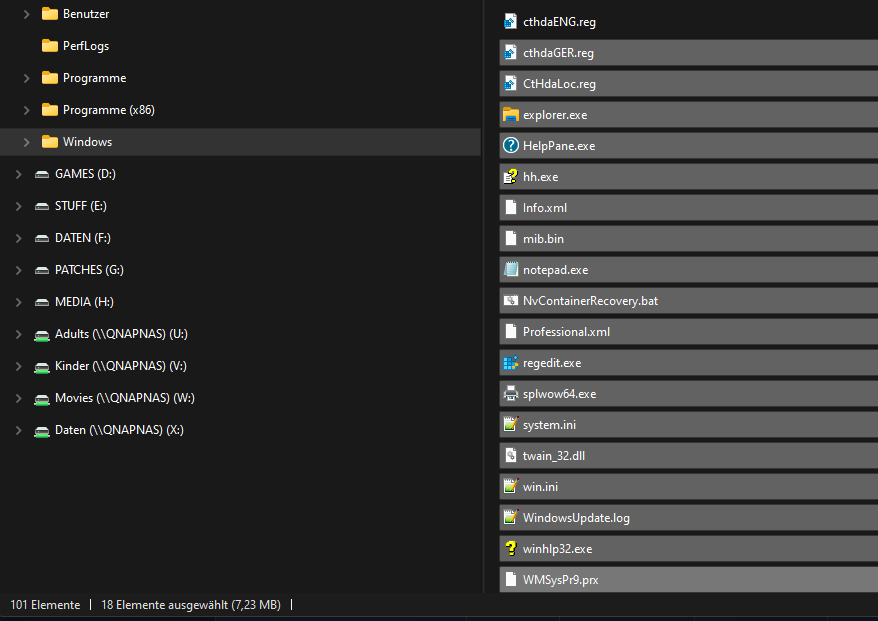Expand the Movies (\\QNAPNAS) (W:) share
Image resolution: width=878 pixels, height=621 pixels.
18,398
